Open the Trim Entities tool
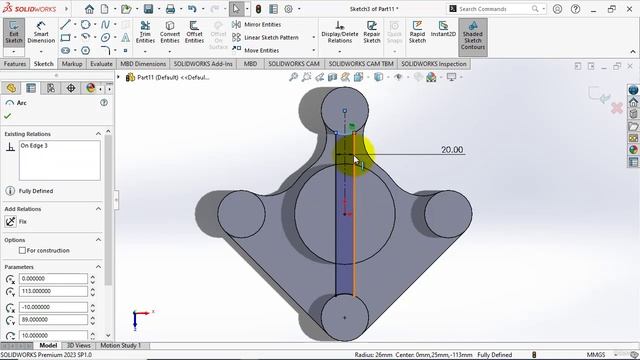 [x=145, y=32]
